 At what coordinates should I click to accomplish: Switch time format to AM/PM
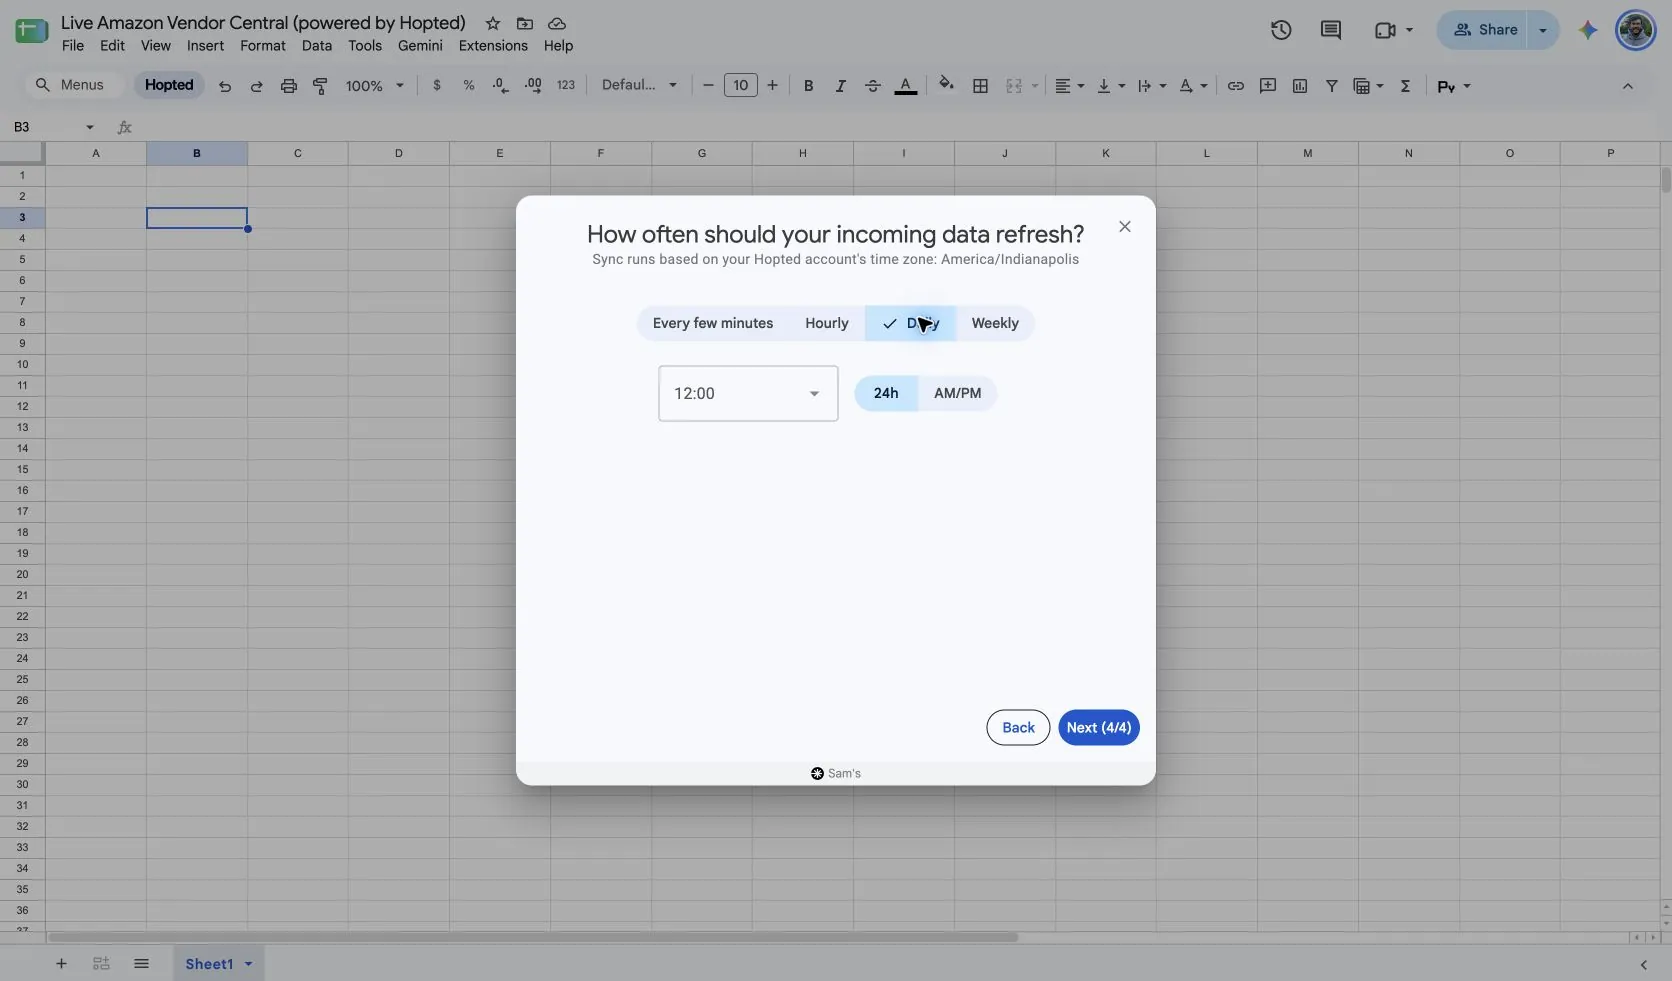point(958,393)
